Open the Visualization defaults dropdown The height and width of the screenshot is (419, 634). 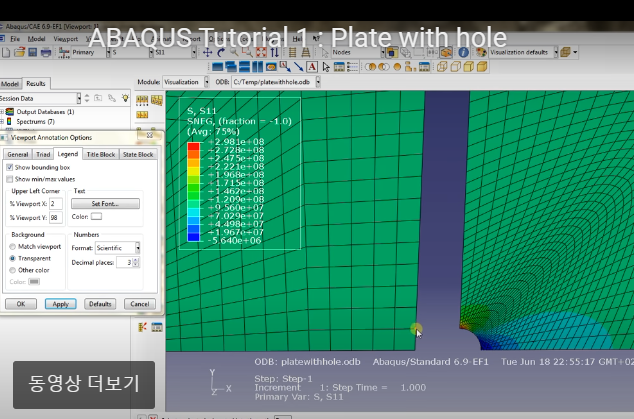556,52
